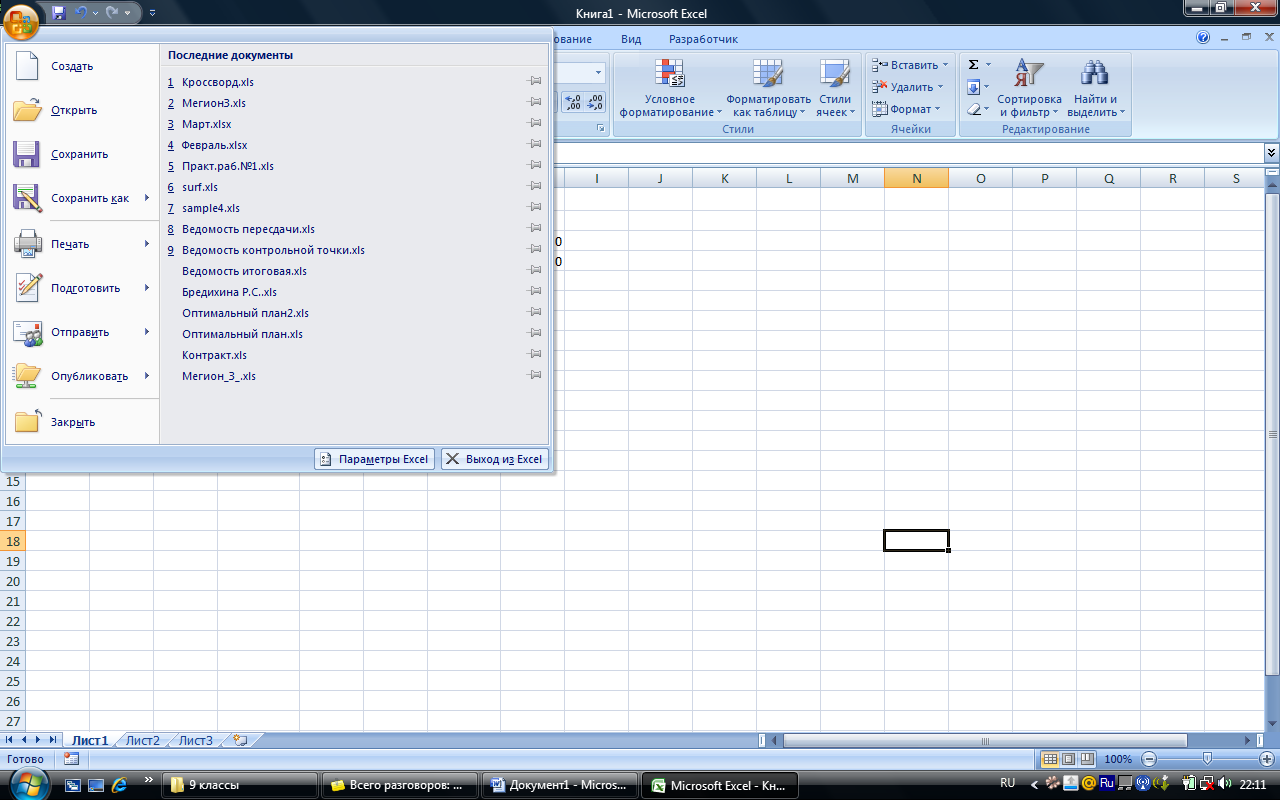Switch to Page Layout view in status bar

click(1068, 759)
